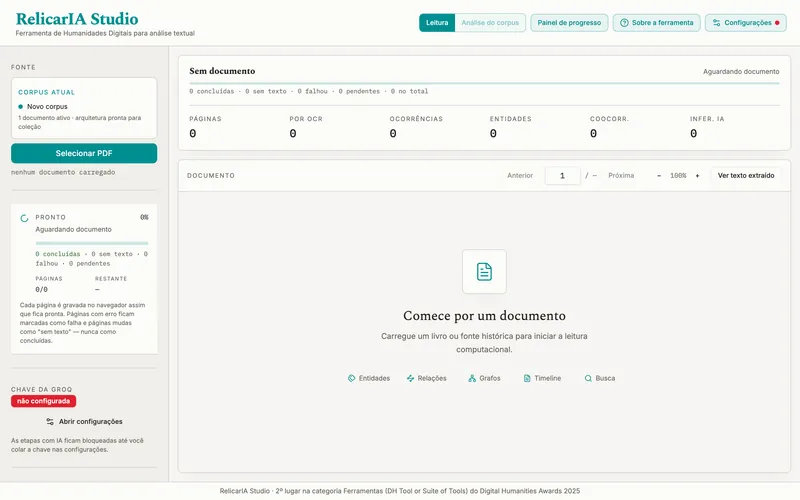The width and height of the screenshot is (800, 500).
Task: Open Sobre a ferramenta page
Action: coord(656,23)
